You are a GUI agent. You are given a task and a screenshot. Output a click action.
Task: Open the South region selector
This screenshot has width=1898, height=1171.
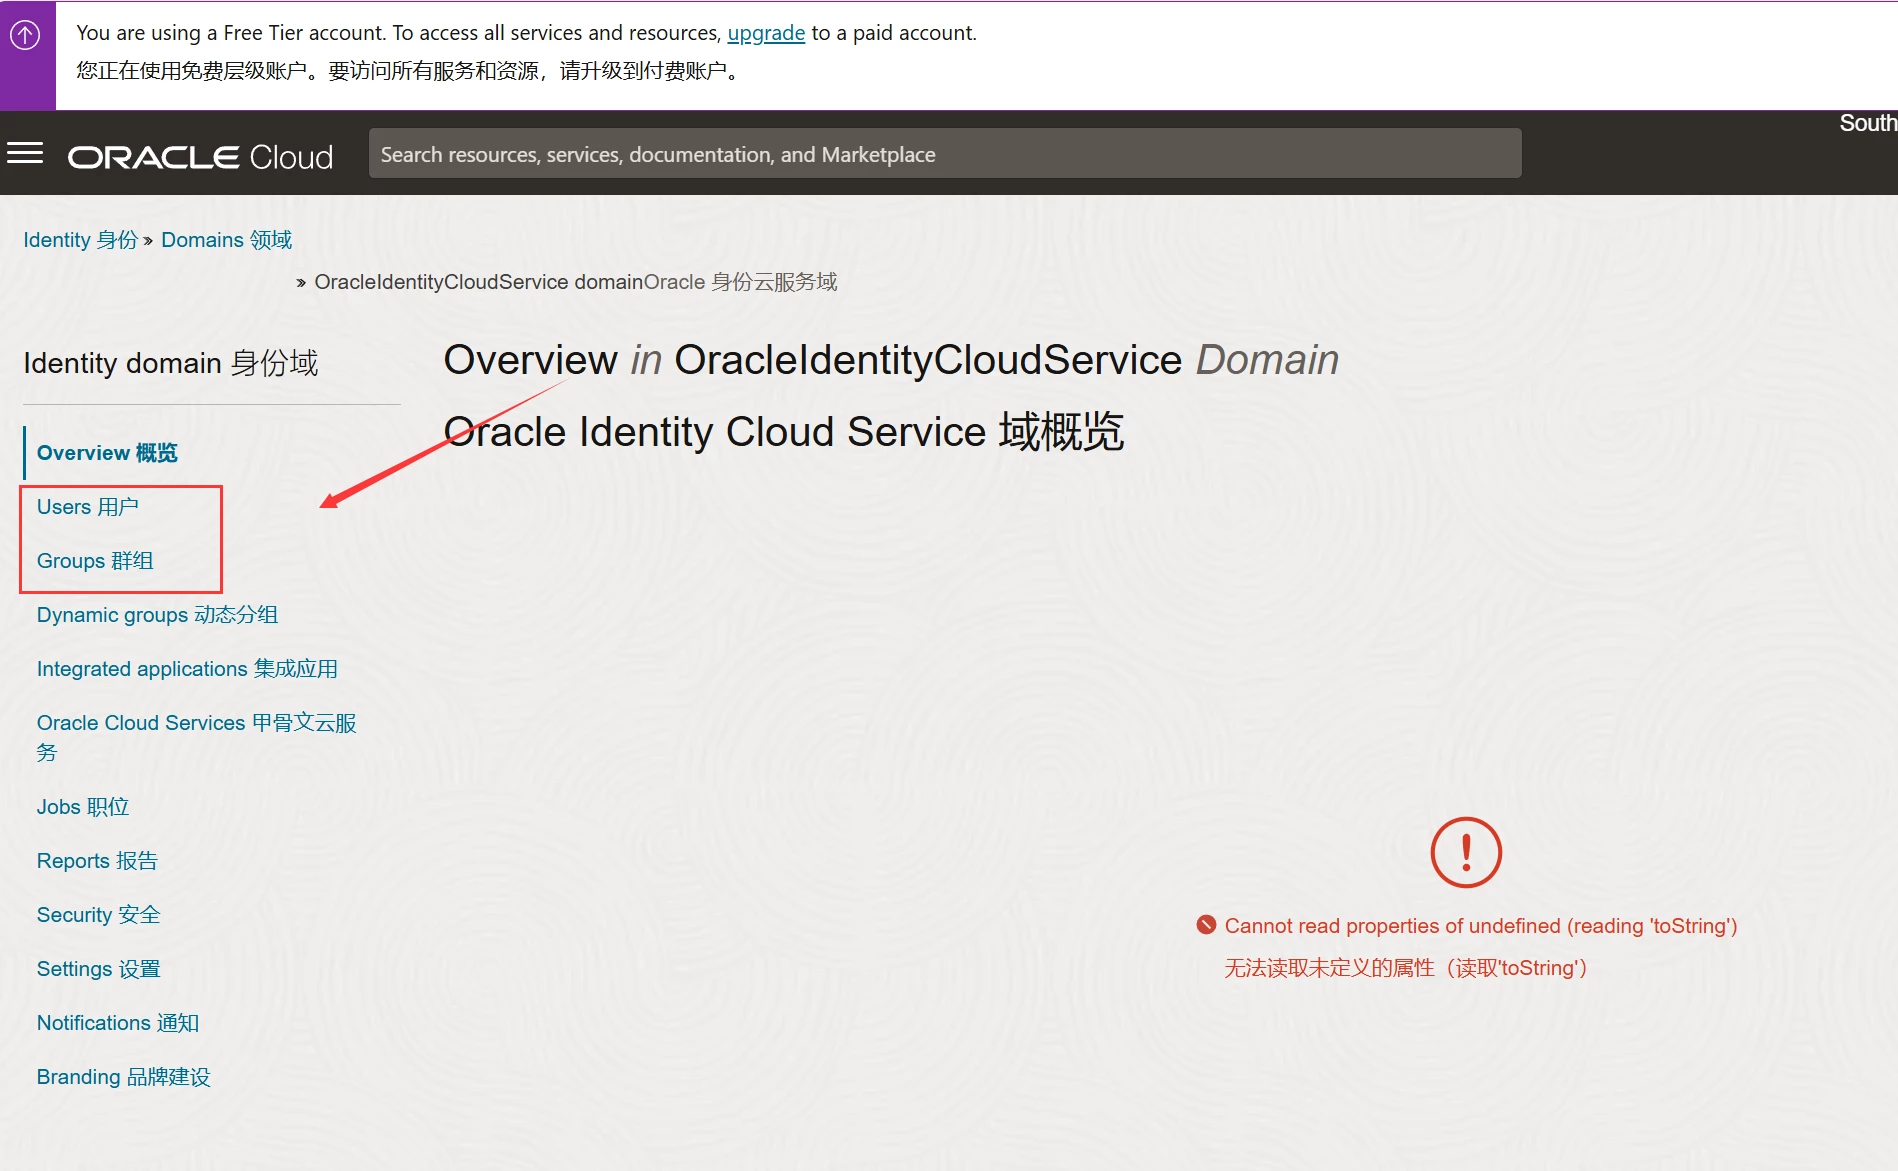[x=1866, y=123]
